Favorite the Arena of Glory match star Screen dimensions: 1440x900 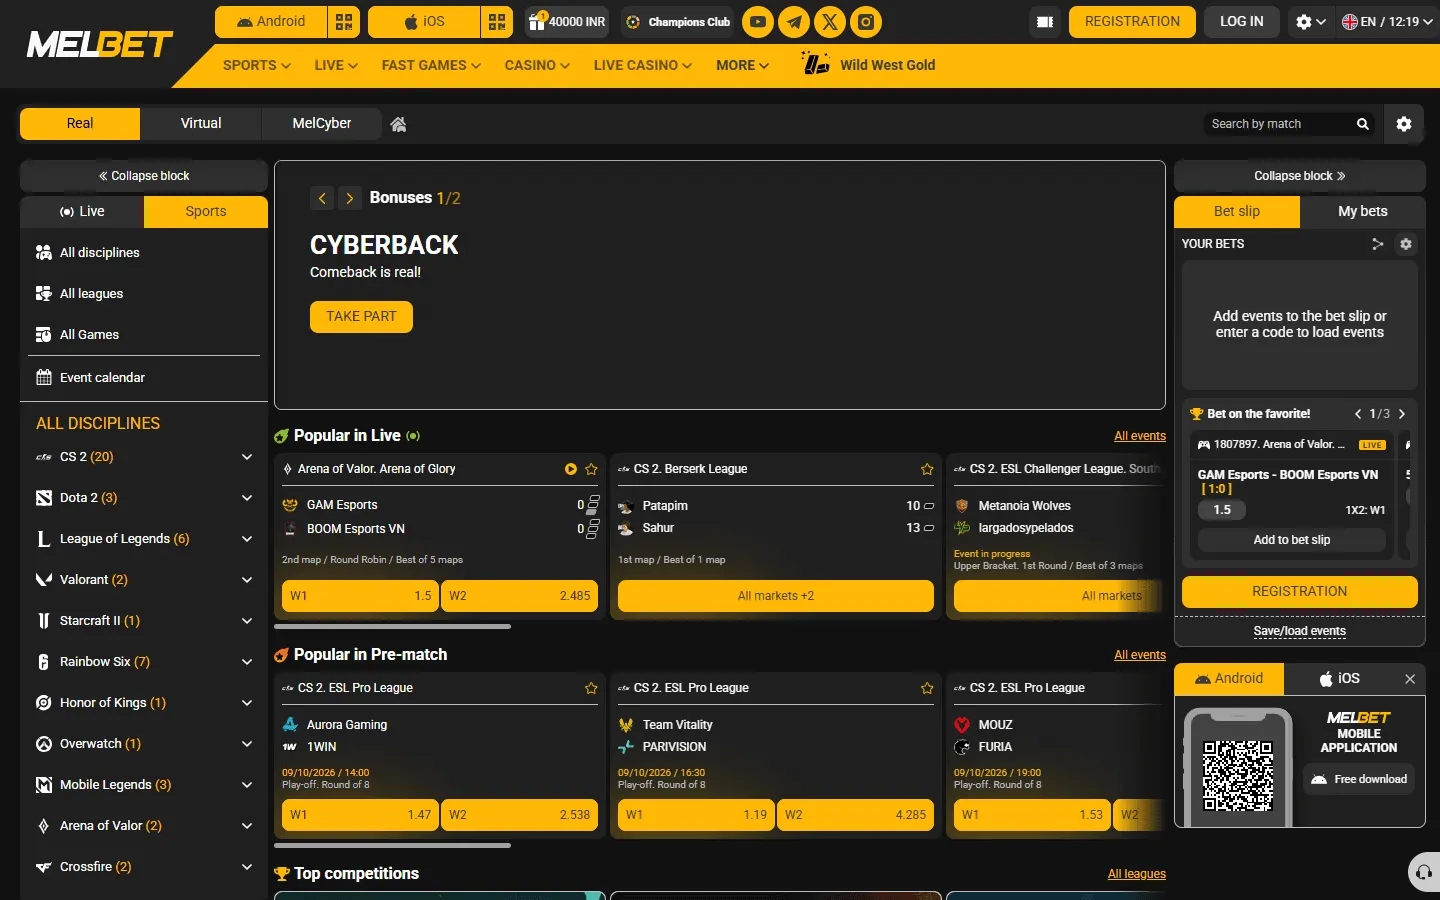point(591,469)
